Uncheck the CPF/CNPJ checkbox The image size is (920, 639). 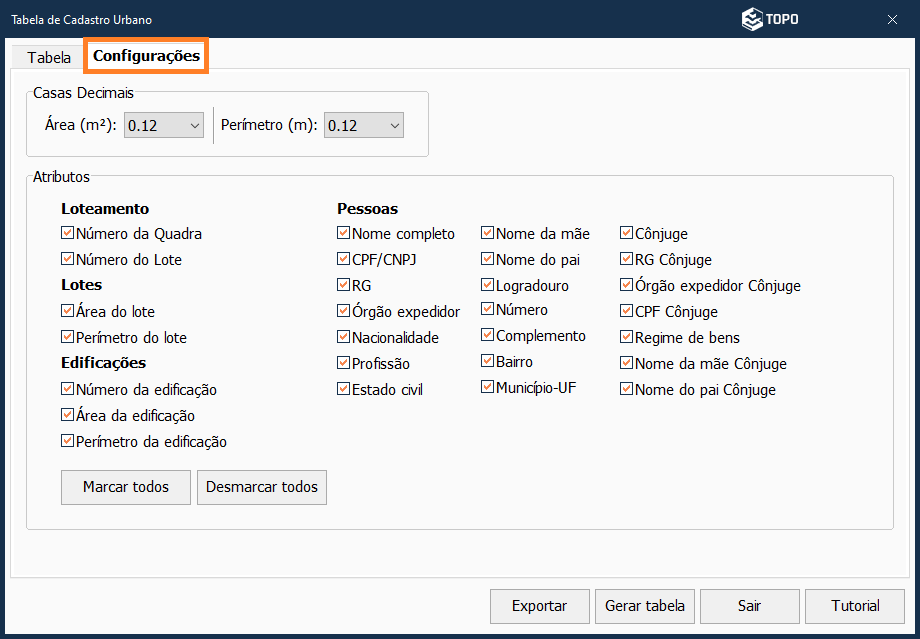tap(344, 259)
